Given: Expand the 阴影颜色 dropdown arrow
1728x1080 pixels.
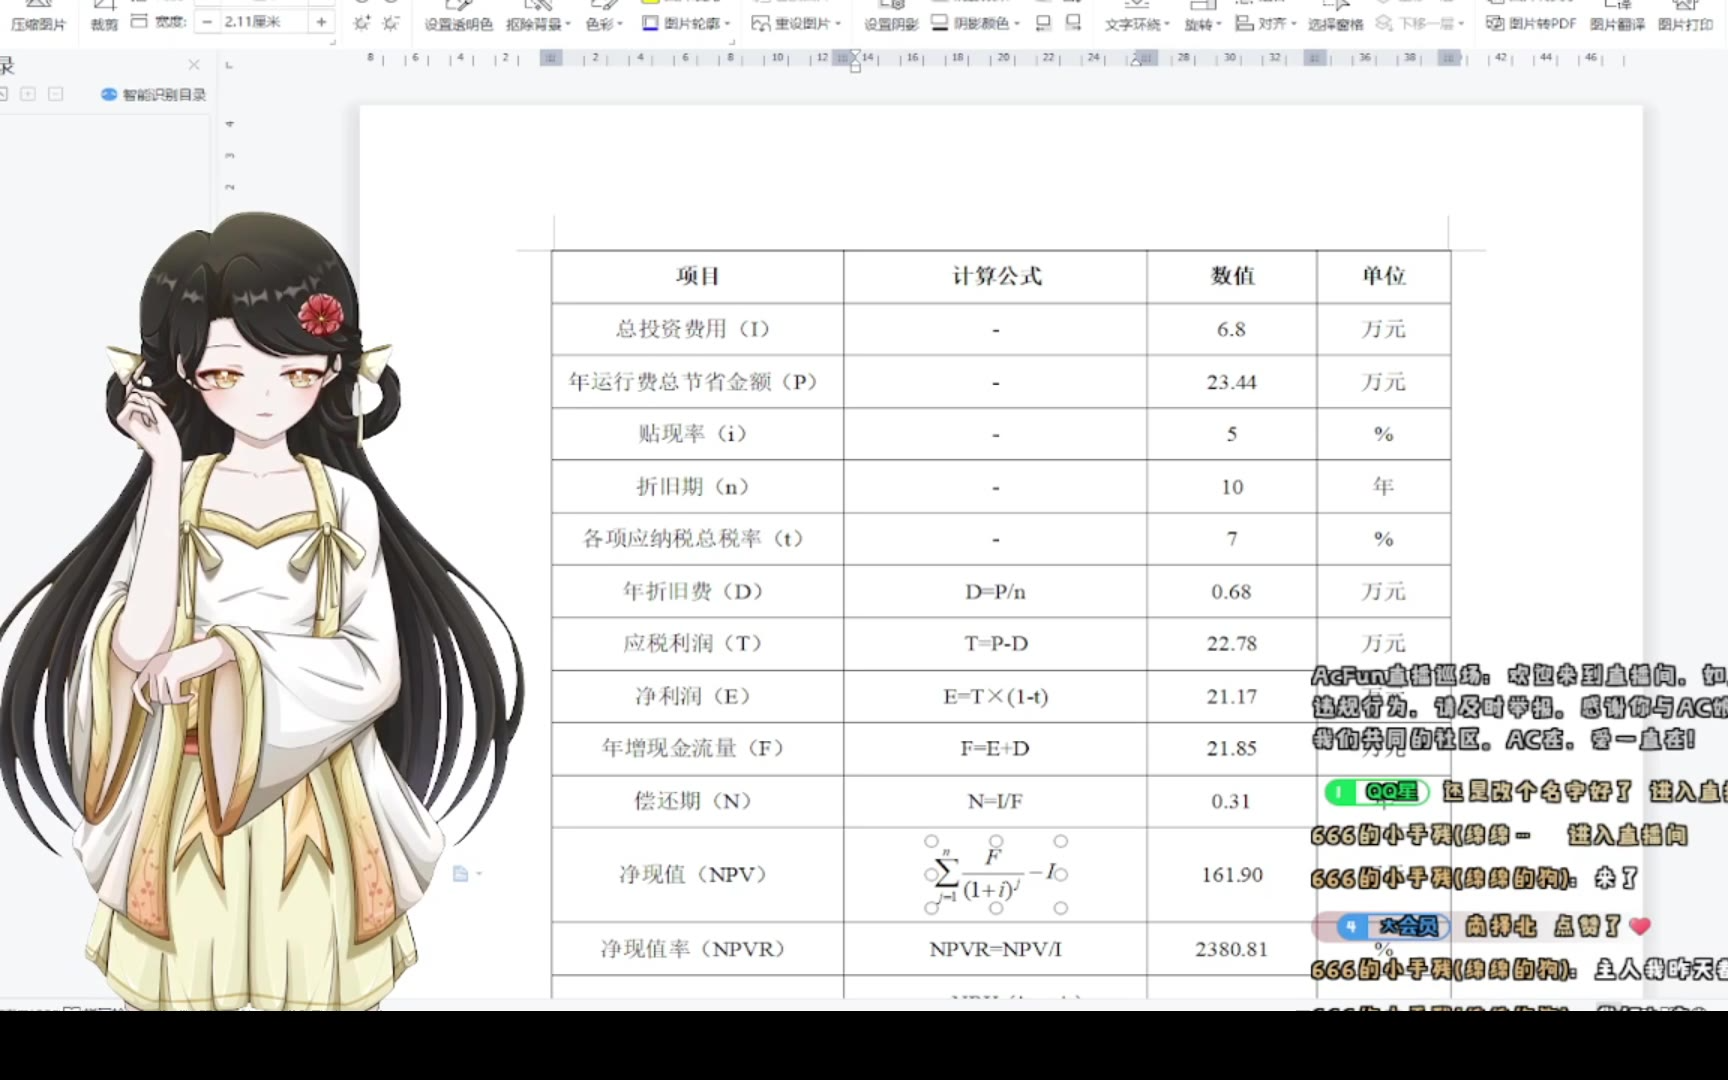Looking at the screenshot, I should click(1017, 23).
